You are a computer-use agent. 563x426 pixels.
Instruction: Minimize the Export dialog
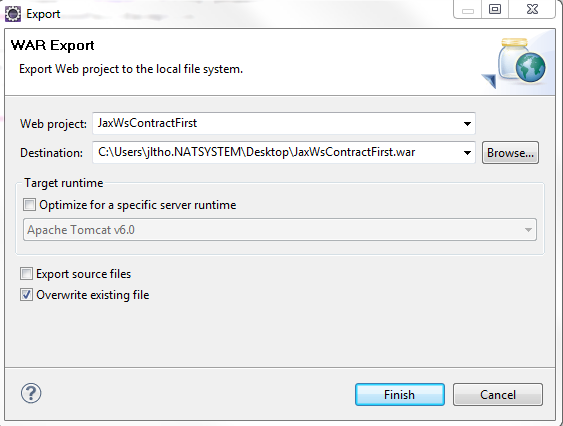point(467,9)
